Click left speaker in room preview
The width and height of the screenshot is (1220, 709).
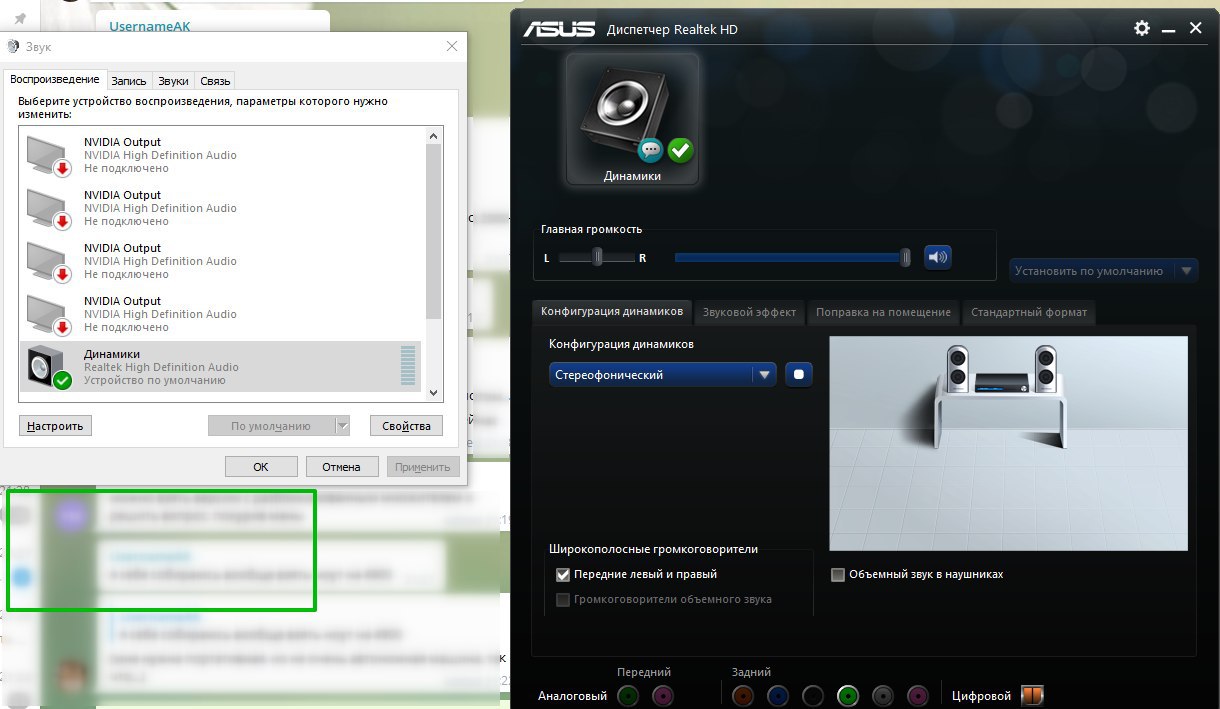tap(957, 369)
